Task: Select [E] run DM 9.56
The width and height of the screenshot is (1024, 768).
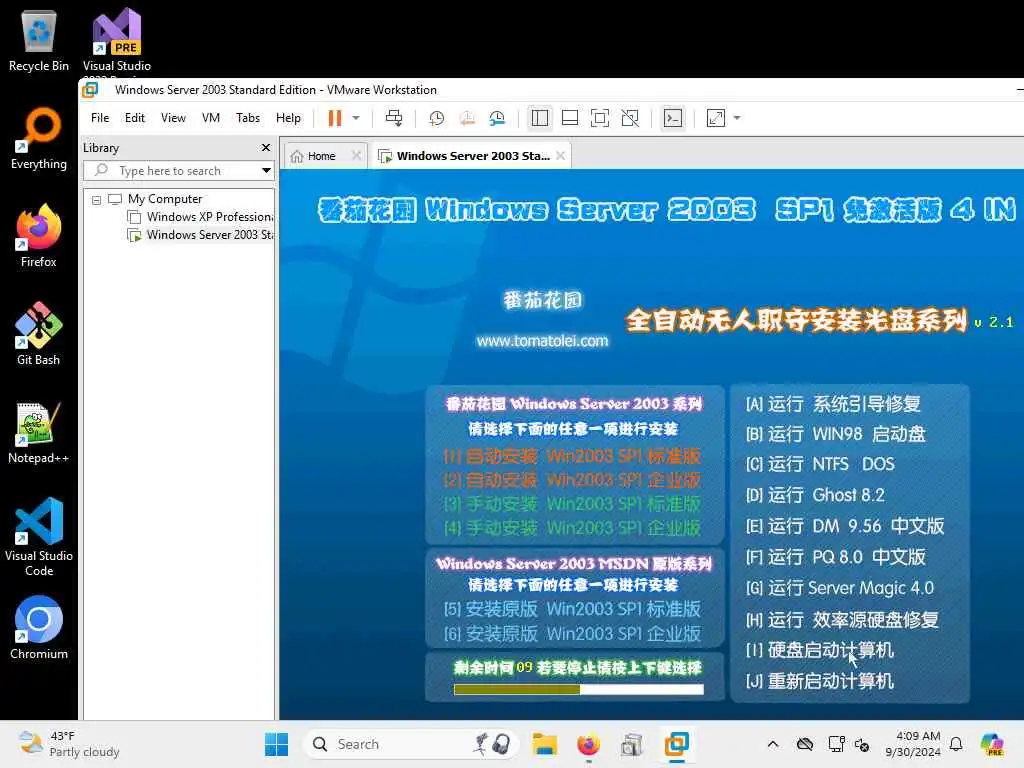Action: pyautogui.click(x=845, y=526)
